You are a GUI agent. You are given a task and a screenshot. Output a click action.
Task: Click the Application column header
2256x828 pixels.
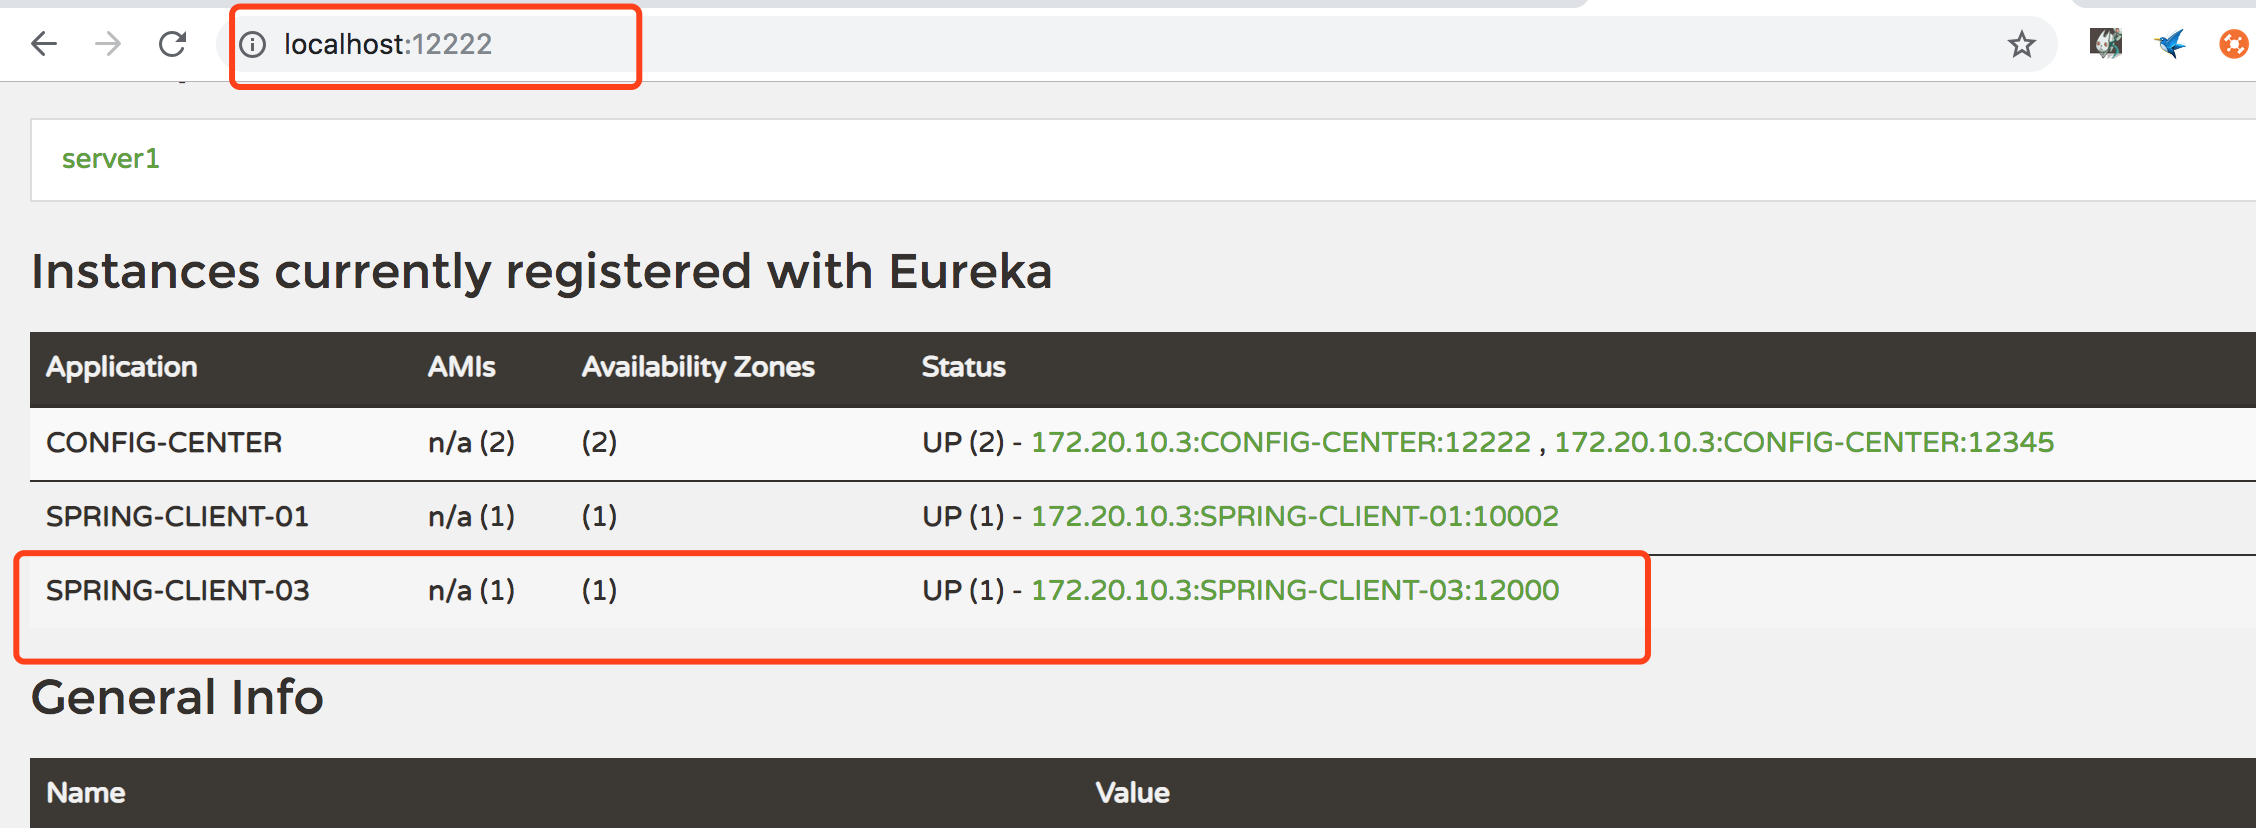(122, 367)
